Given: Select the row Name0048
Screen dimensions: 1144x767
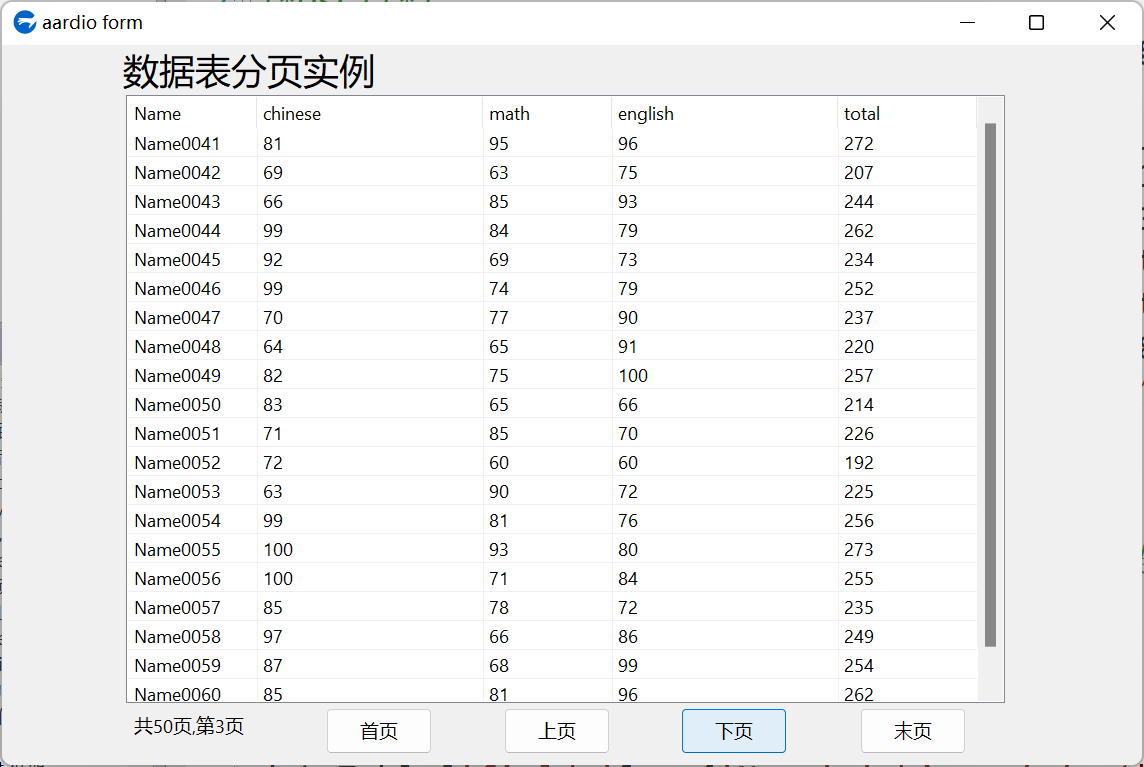Looking at the screenshot, I should click(552, 347).
